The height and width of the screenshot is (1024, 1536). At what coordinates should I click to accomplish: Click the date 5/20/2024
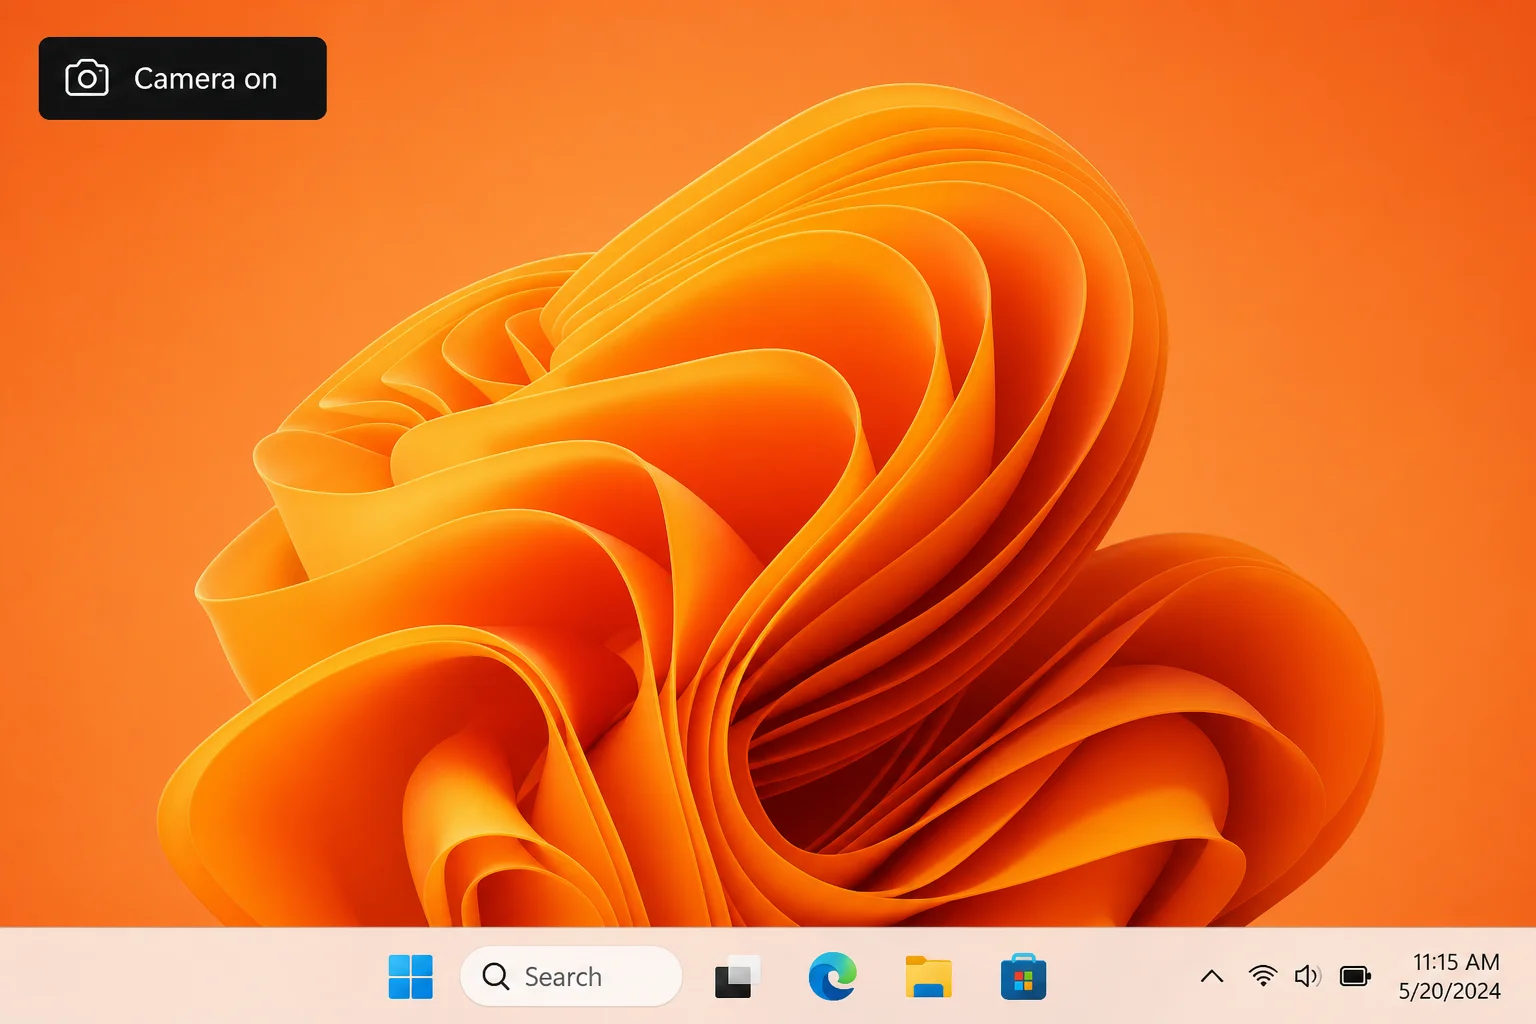point(1449,991)
